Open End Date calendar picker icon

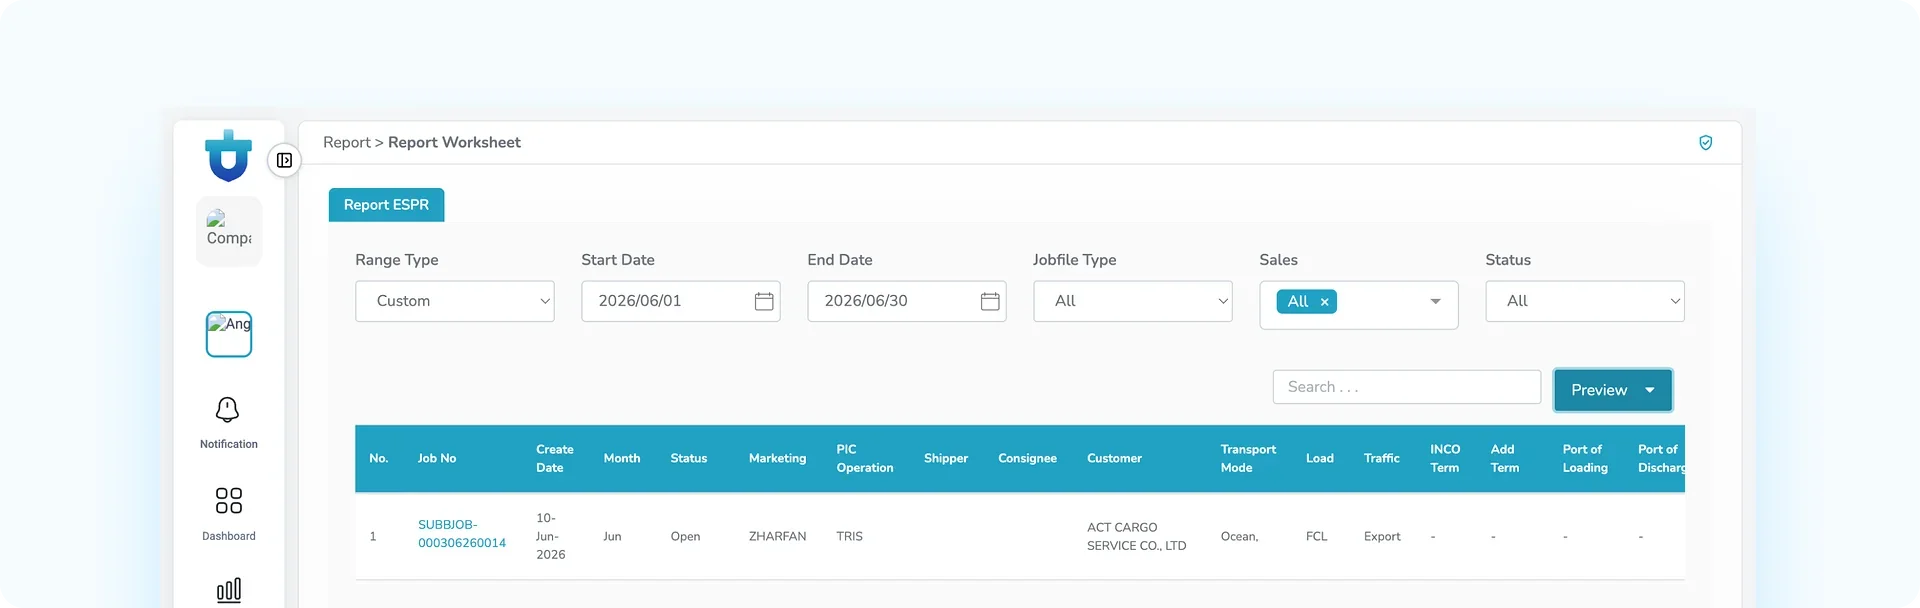point(990,301)
